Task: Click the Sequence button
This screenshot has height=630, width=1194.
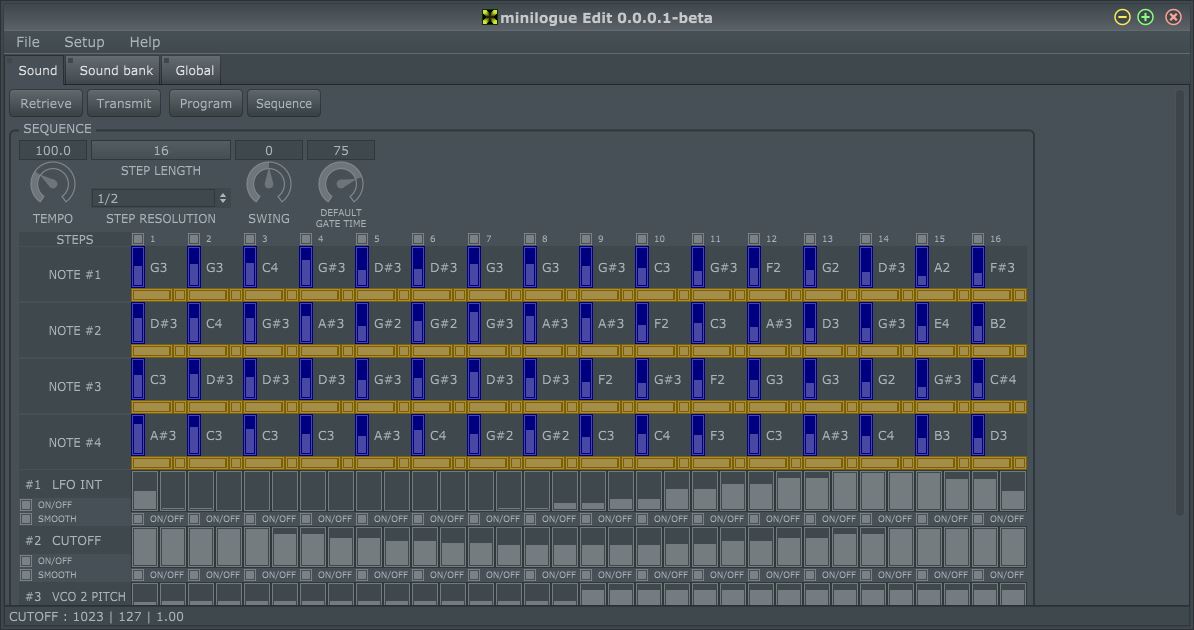Action: [284, 104]
